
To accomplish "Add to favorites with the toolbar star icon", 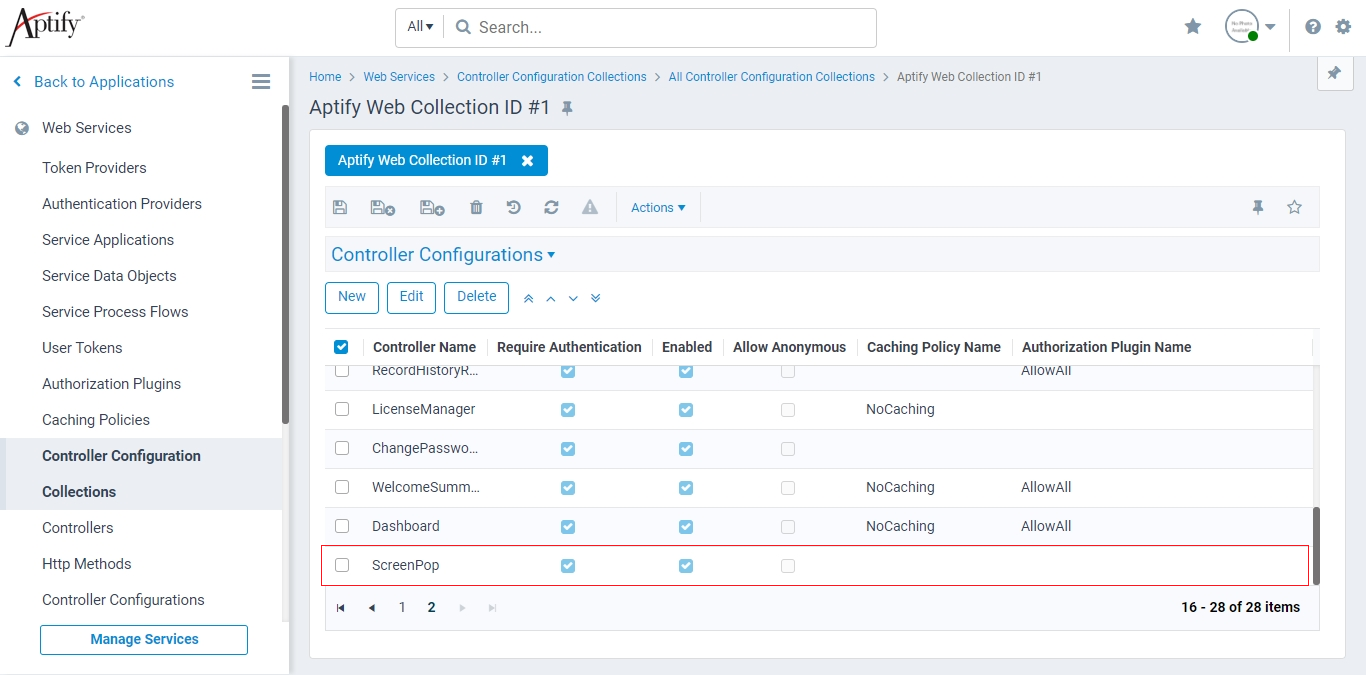I will [x=1295, y=208].
